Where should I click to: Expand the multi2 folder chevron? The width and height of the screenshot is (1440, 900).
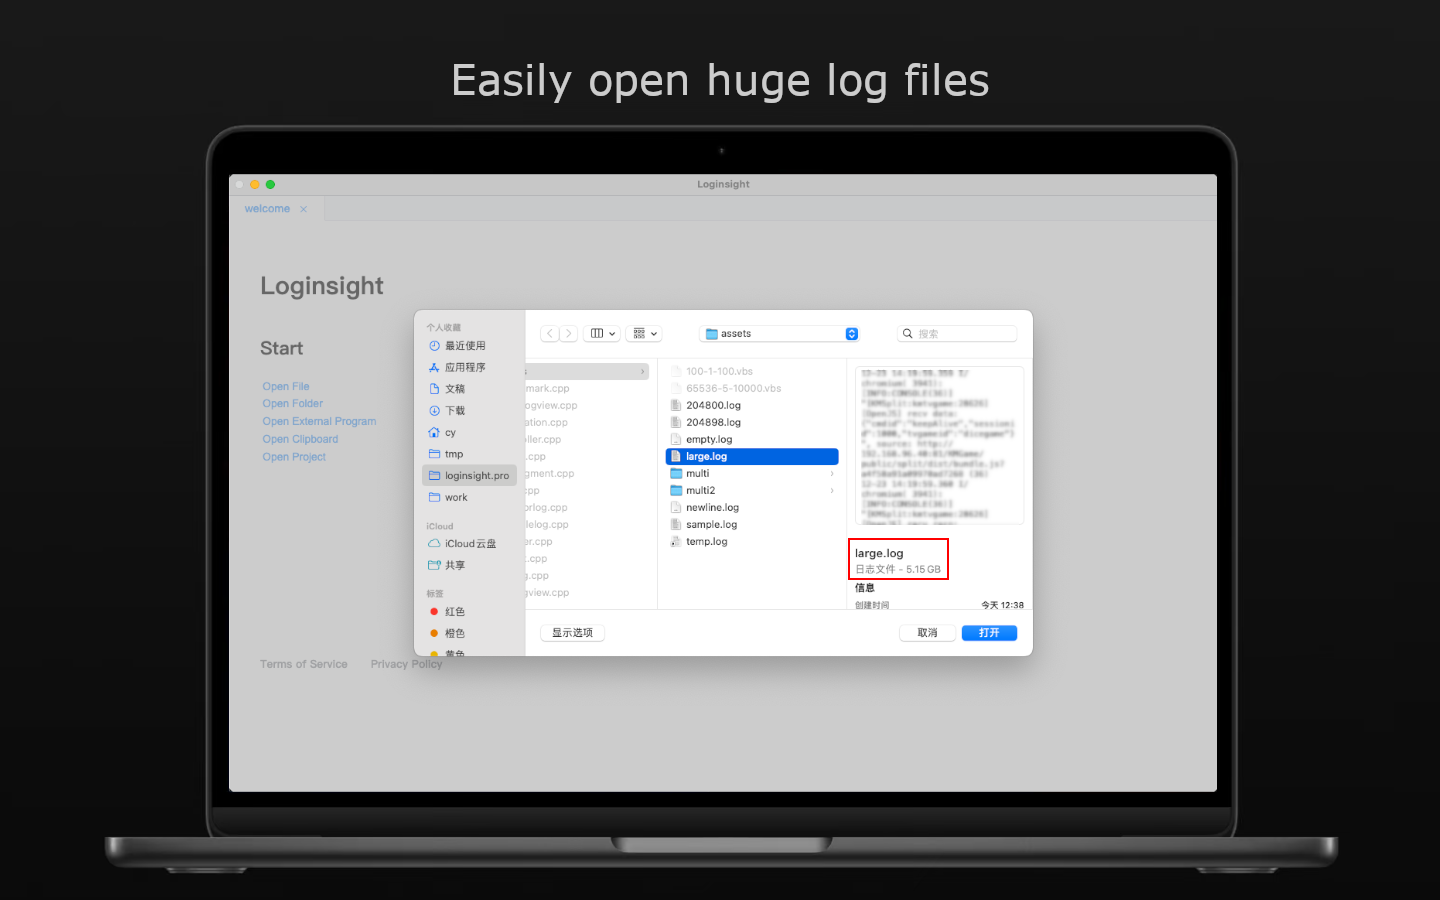[x=832, y=491]
